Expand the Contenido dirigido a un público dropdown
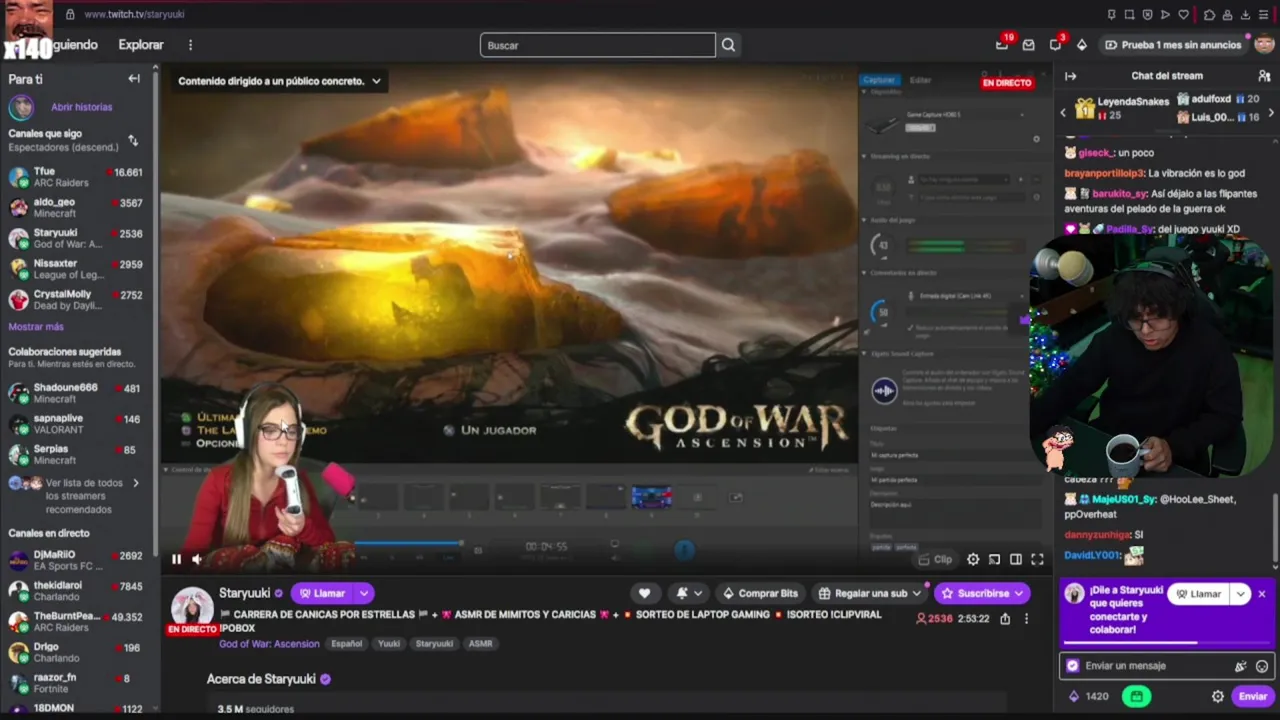 coord(279,81)
